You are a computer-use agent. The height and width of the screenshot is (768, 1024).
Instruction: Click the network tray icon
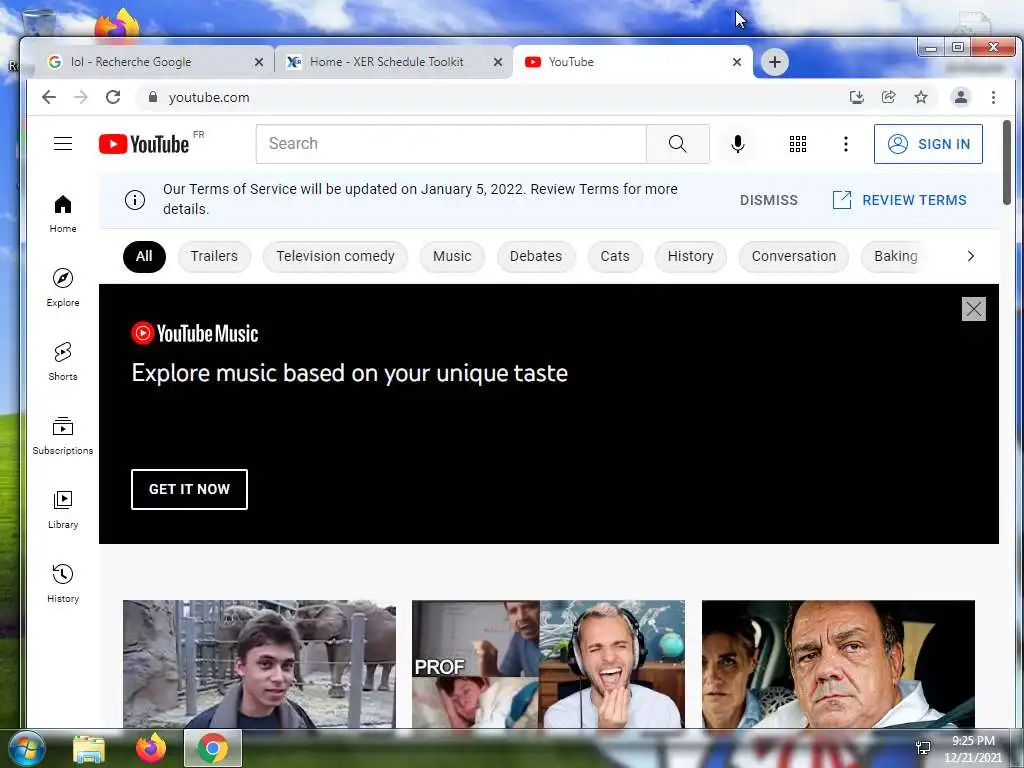923,748
